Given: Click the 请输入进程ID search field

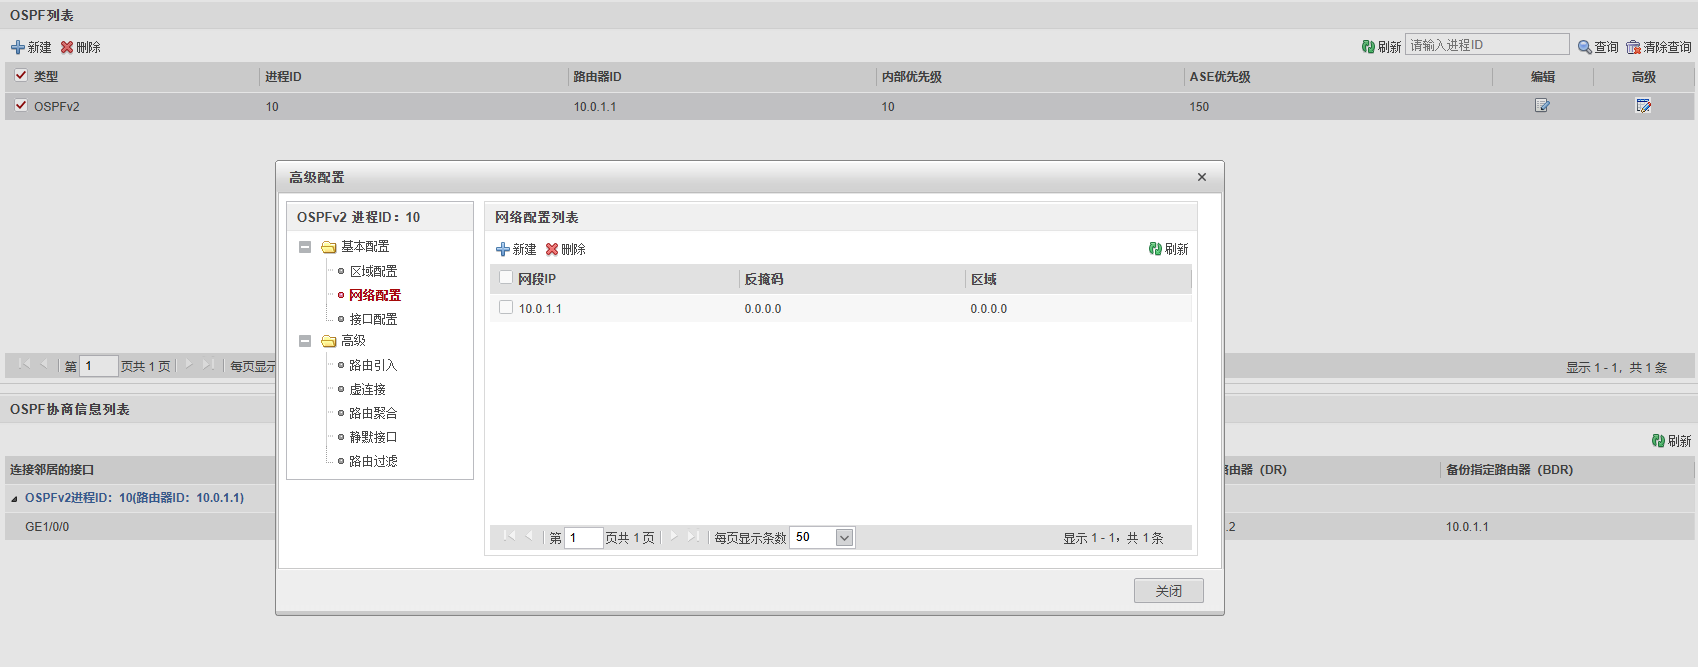Looking at the screenshot, I should click(x=1486, y=45).
